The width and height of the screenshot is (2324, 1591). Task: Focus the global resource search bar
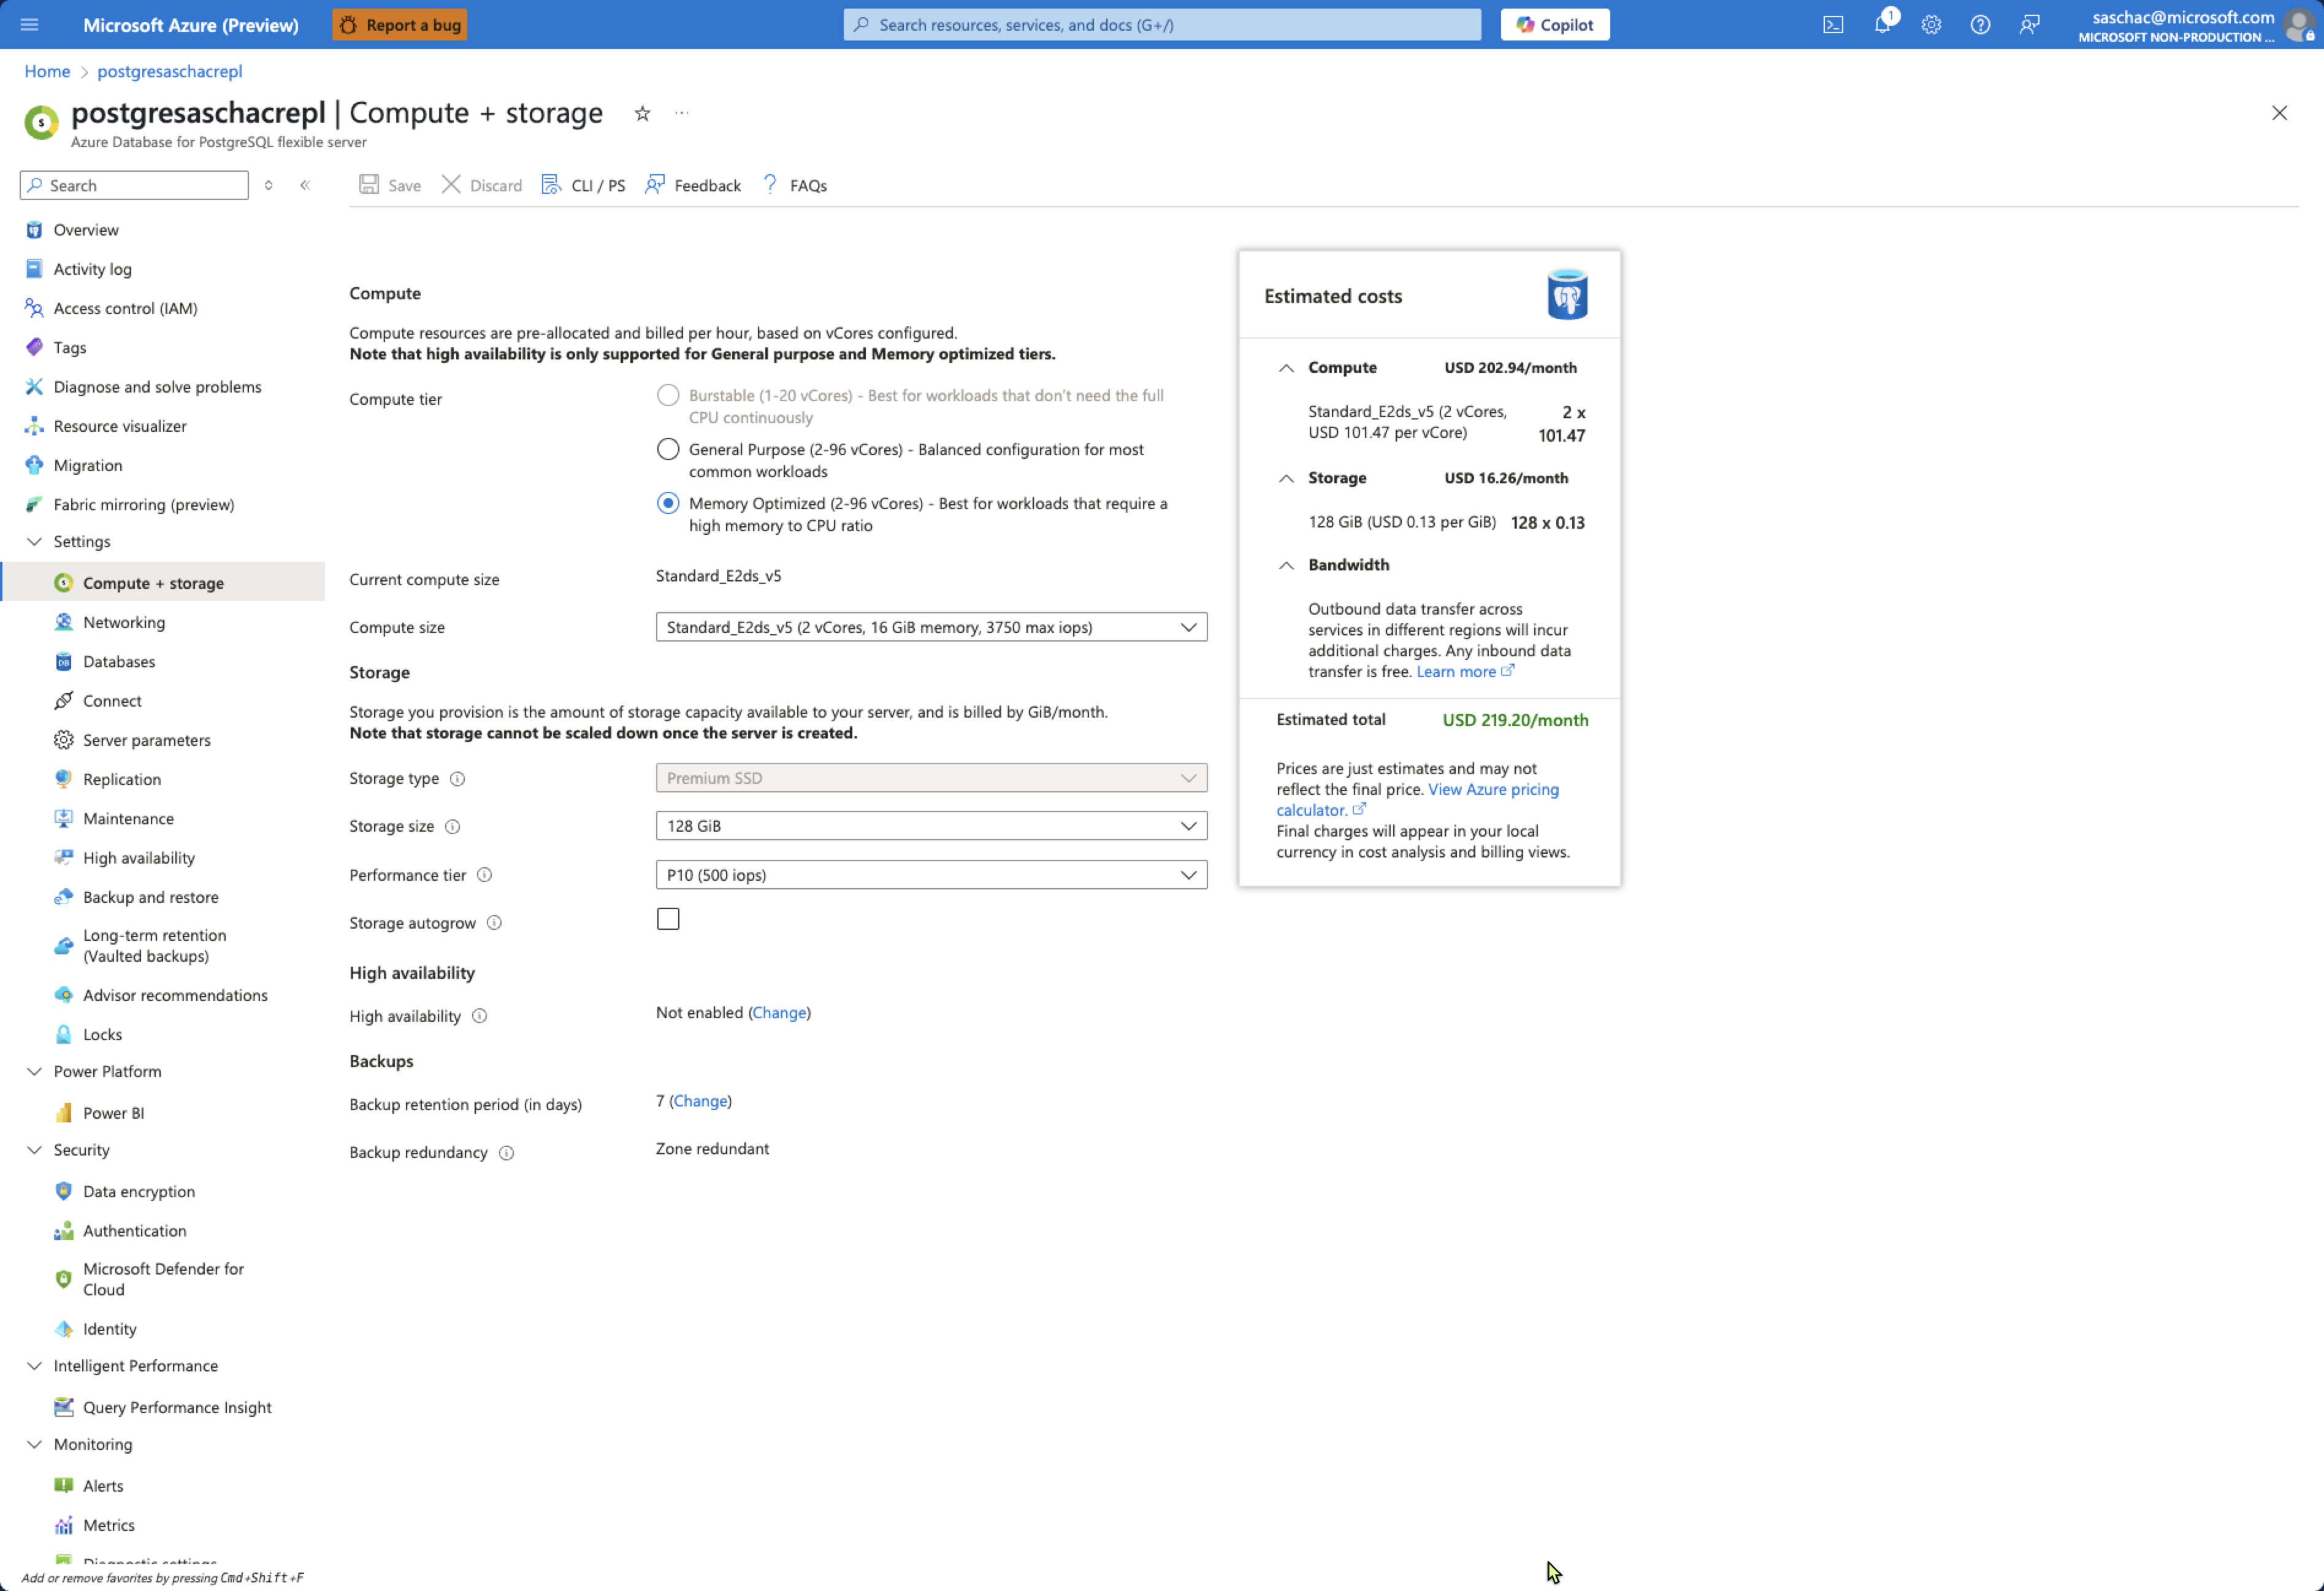[x=1162, y=24]
